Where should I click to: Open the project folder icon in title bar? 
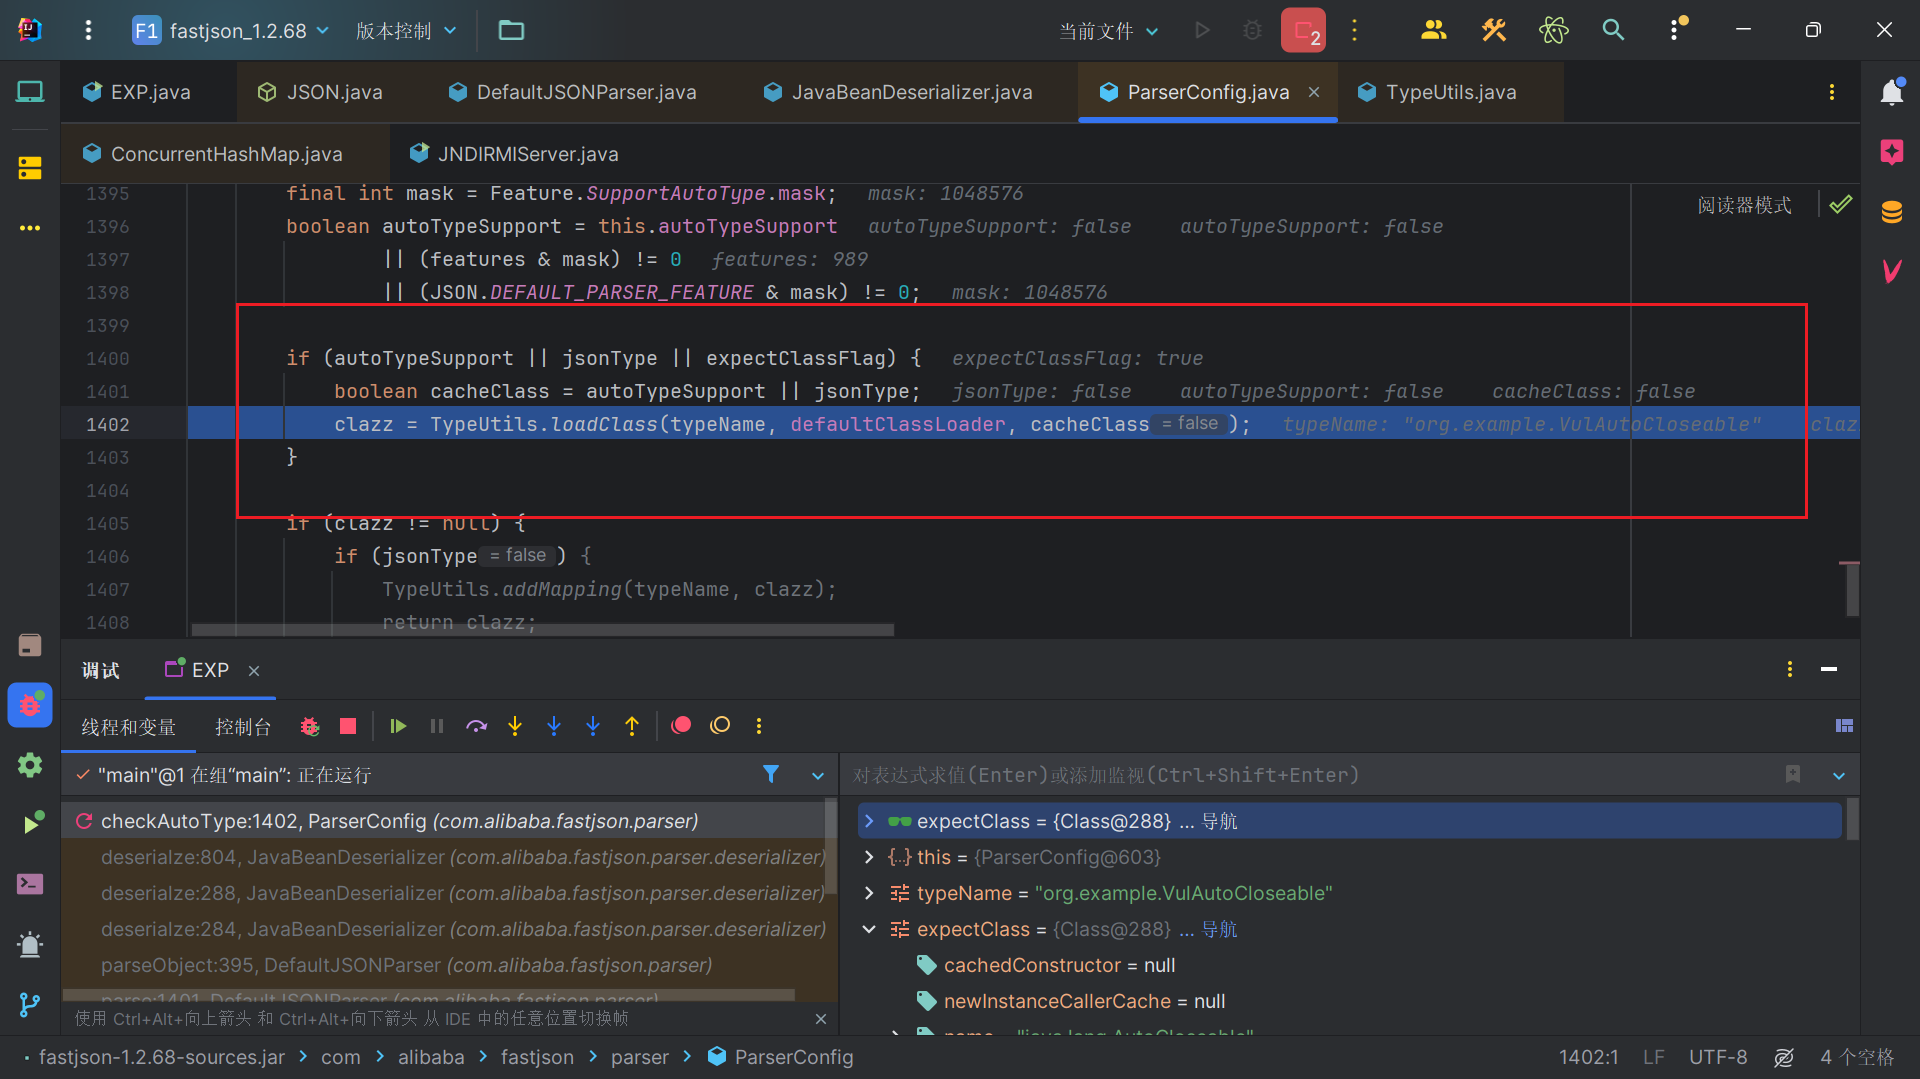pos(511,31)
